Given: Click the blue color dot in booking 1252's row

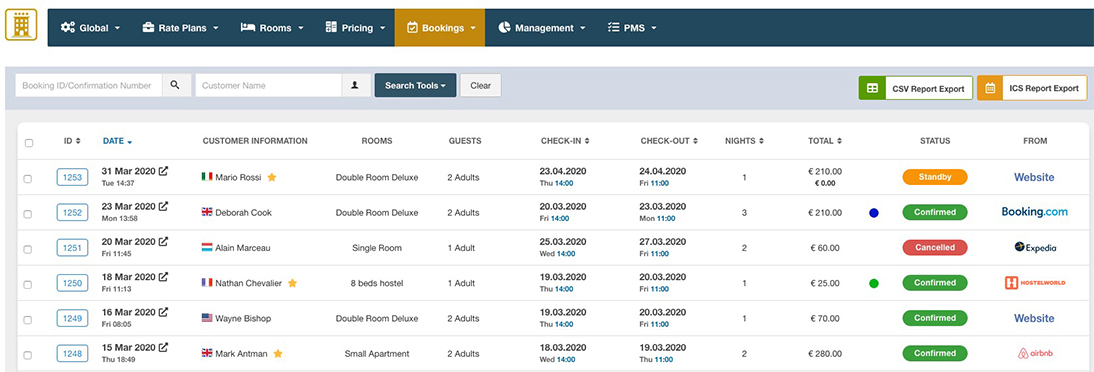Looking at the screenshot, I should (x=874, y=213).
